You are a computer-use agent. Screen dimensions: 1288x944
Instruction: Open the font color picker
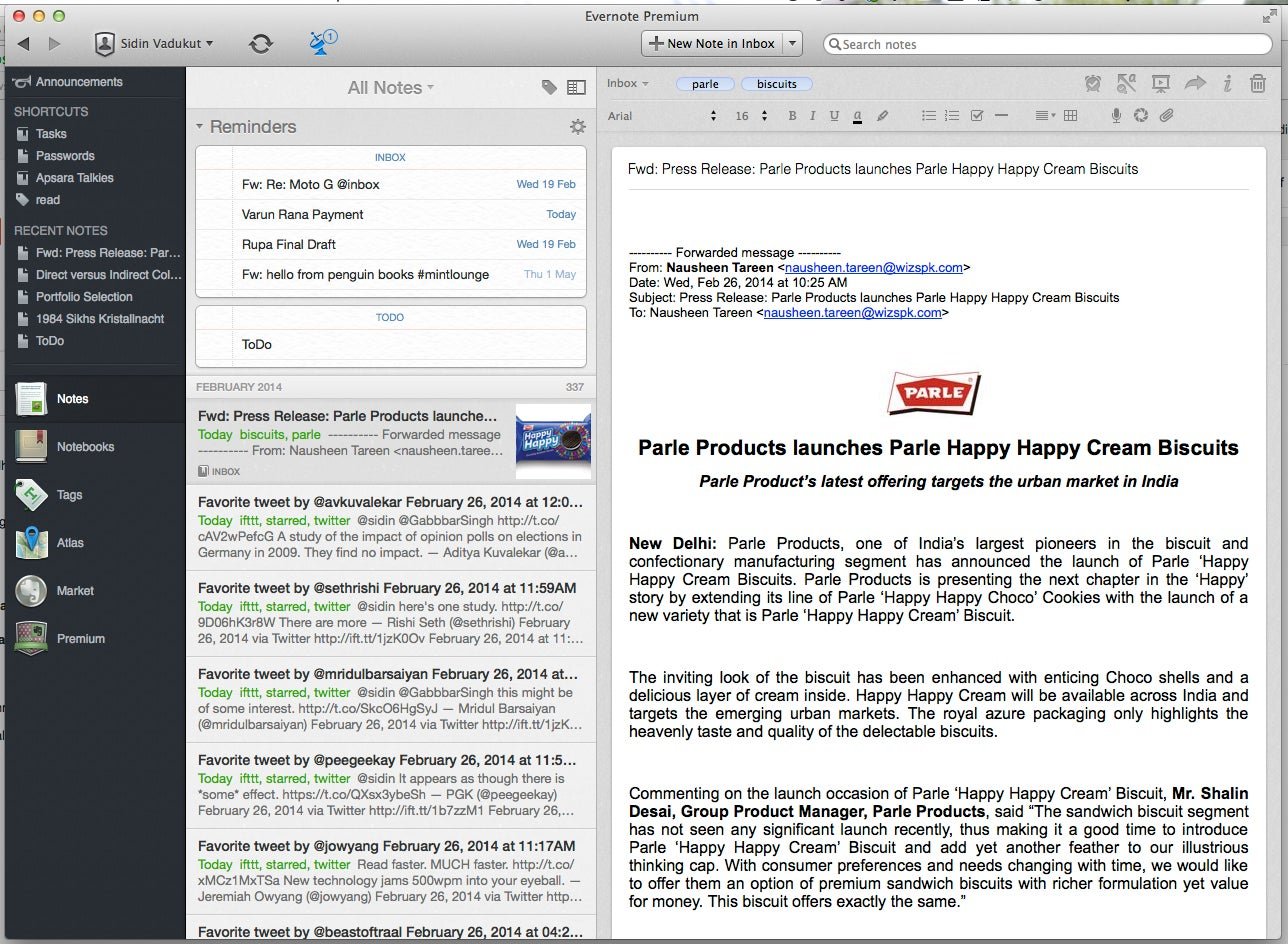[x=858, y=116]
